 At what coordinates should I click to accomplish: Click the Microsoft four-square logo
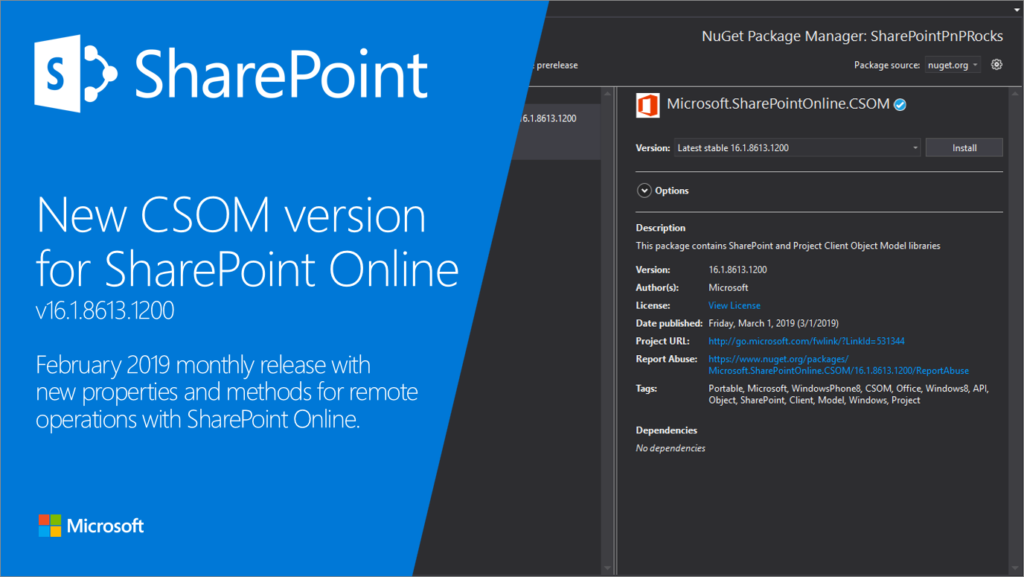[x=50, y=526]
